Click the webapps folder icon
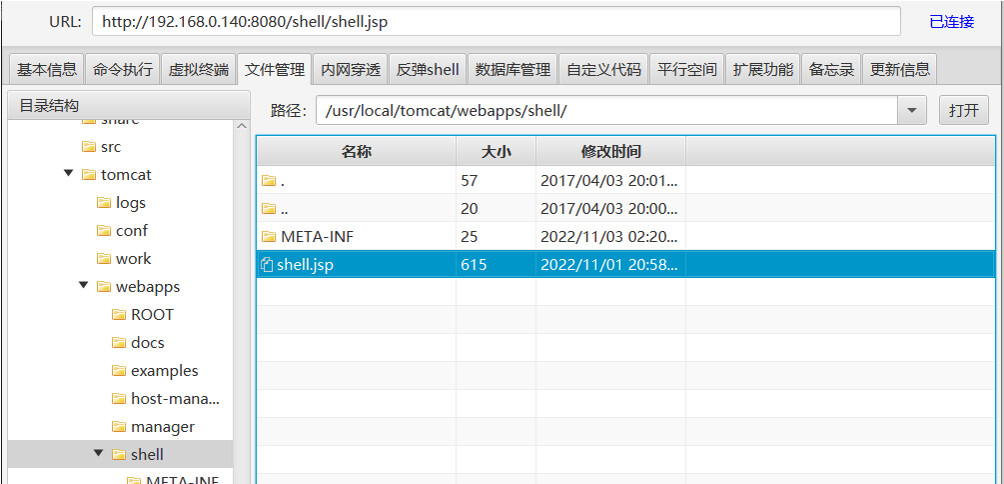Viewport: 1004px width, 484px height. (104, 287)
